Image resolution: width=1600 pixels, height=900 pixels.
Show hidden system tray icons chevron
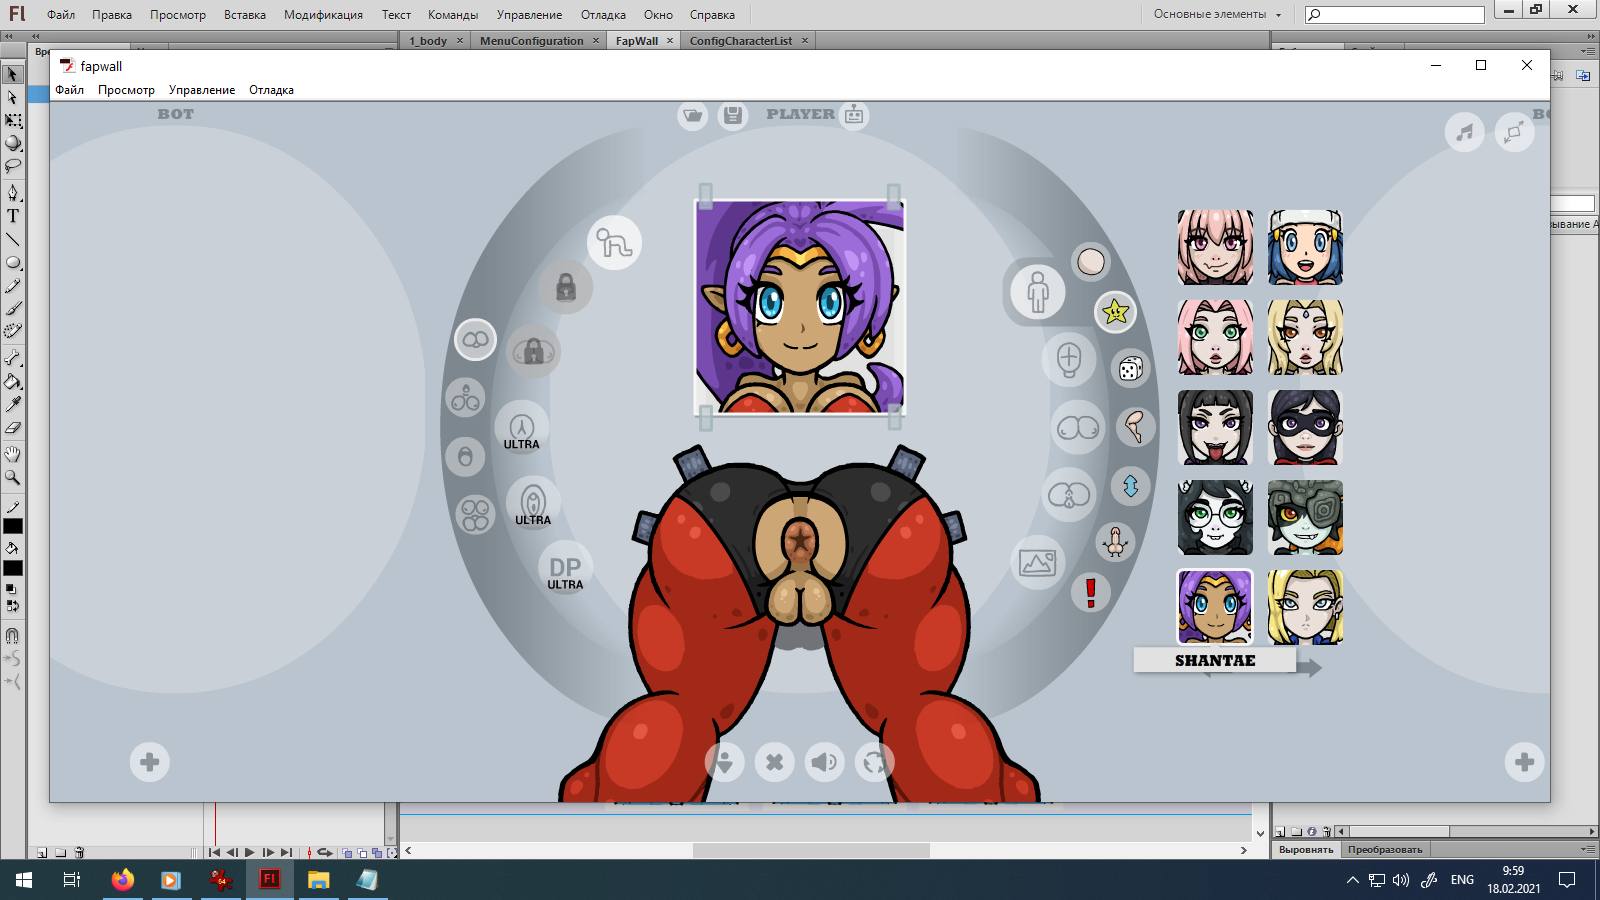[x=1352, y=880]
